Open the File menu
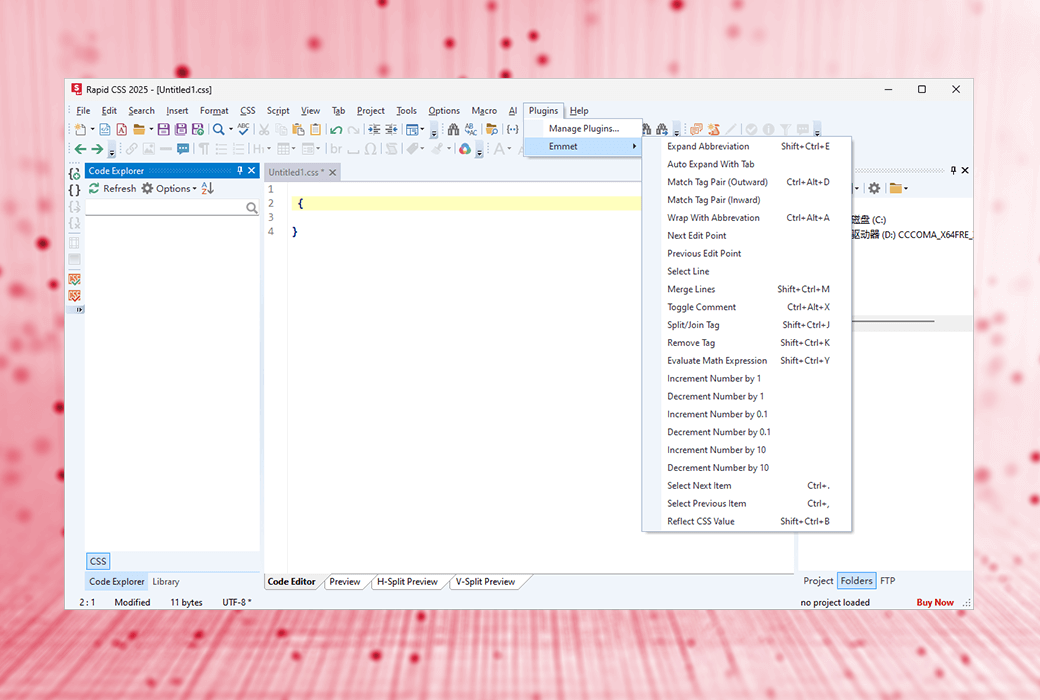Screen dimensions: 1040x700 tap(83, 111)
